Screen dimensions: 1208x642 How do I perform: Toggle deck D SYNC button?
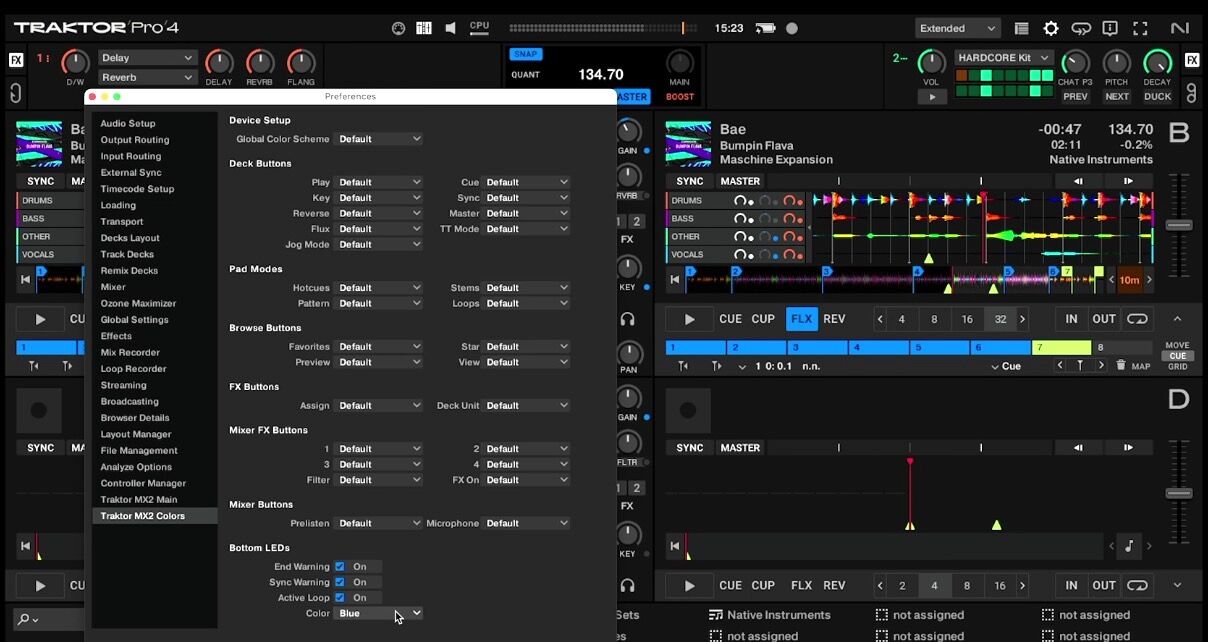(x=690, y=448)
